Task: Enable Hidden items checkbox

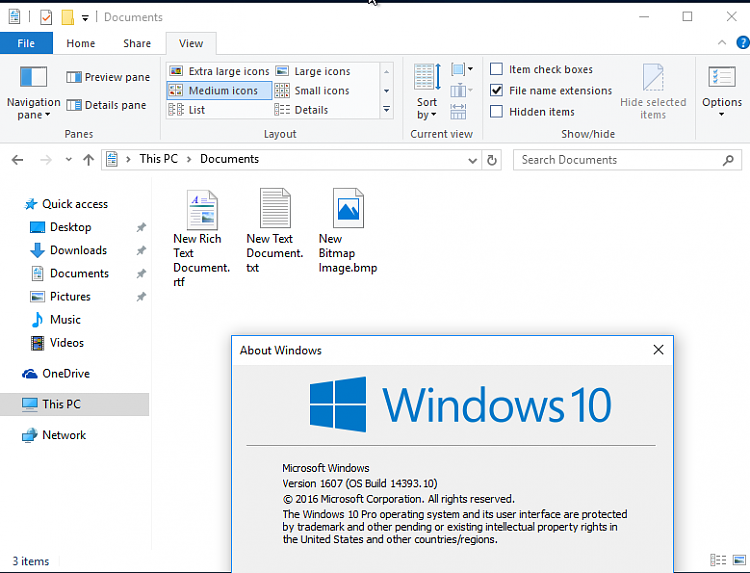Action: [x=496, y=111]
